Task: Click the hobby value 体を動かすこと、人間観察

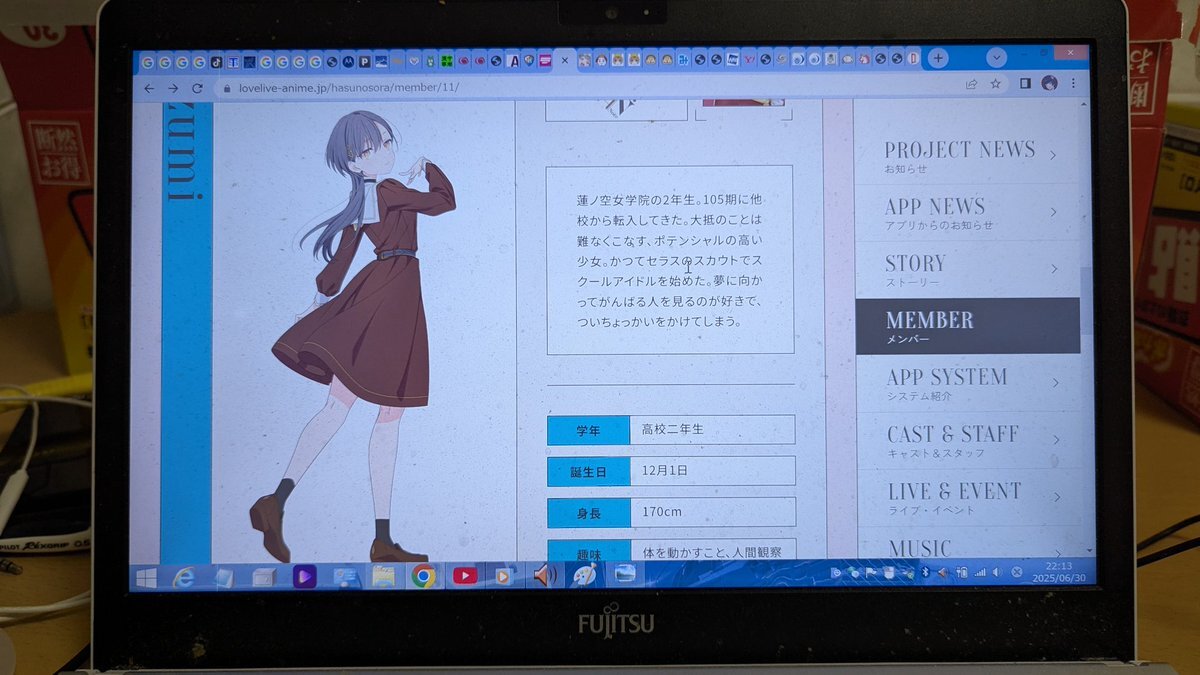Action: point(713,551)
